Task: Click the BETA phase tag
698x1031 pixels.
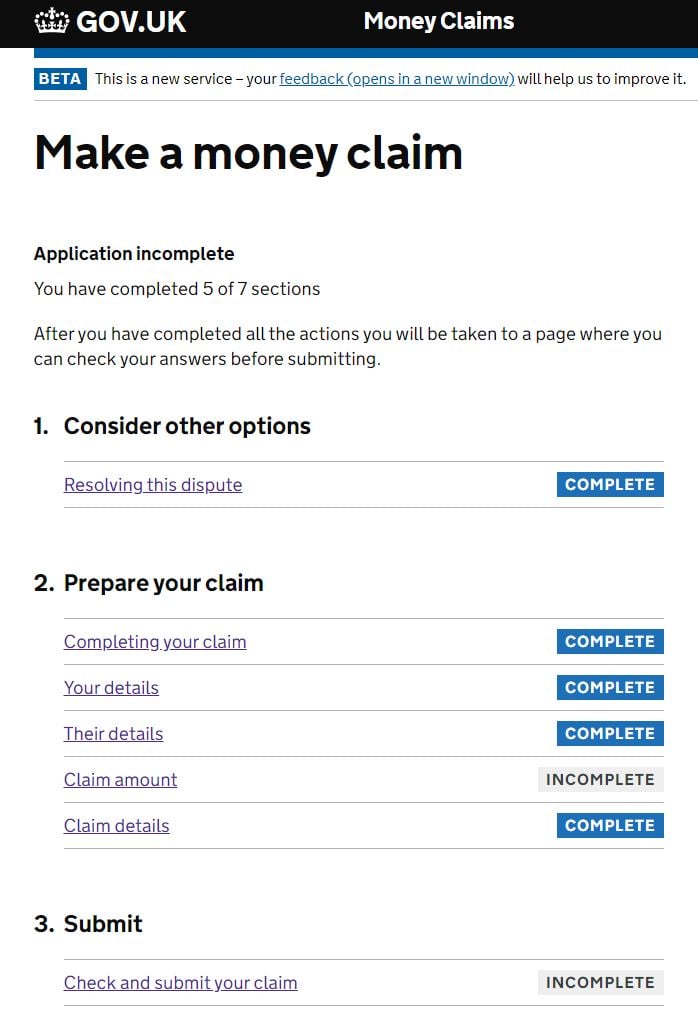Action: [60, 79]
